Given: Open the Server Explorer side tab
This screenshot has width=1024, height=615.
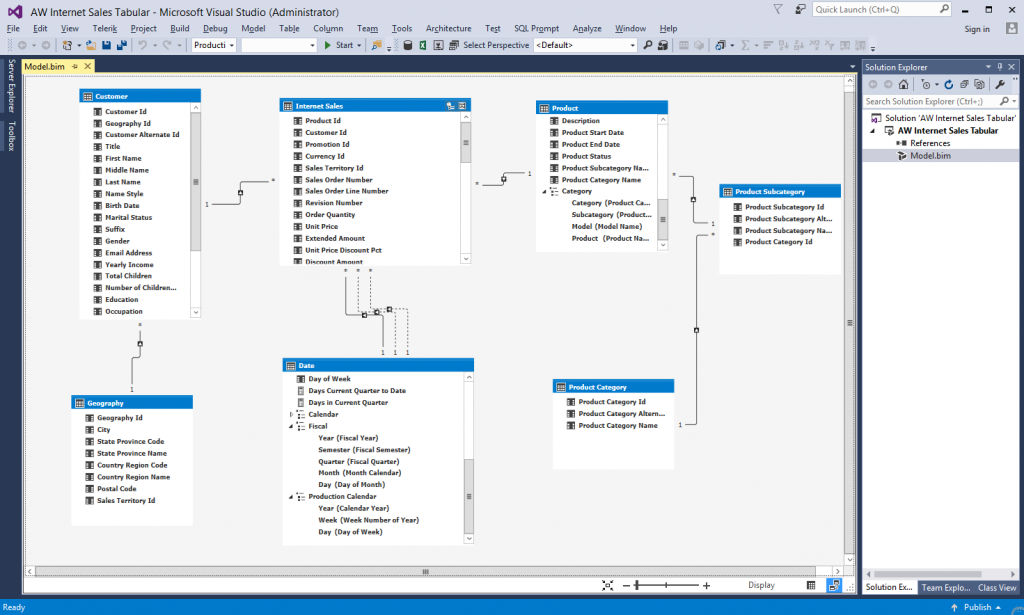Looking at the screenshot, I should (11, 86).
